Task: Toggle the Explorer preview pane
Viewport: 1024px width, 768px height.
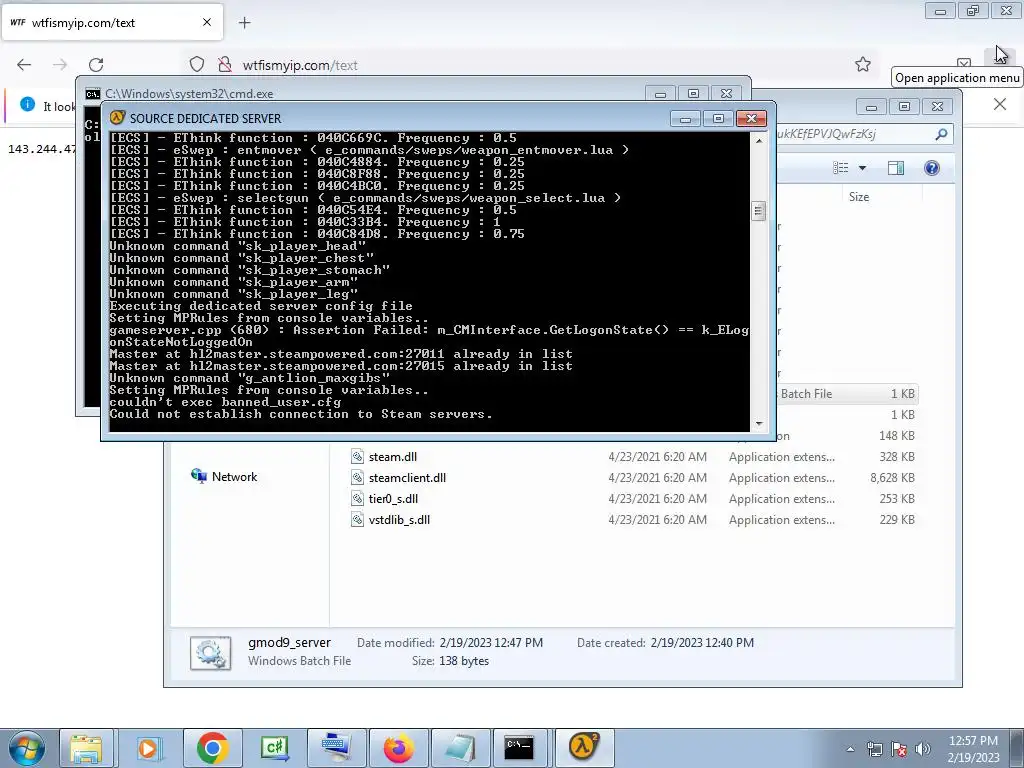Action: pos(896,168)
